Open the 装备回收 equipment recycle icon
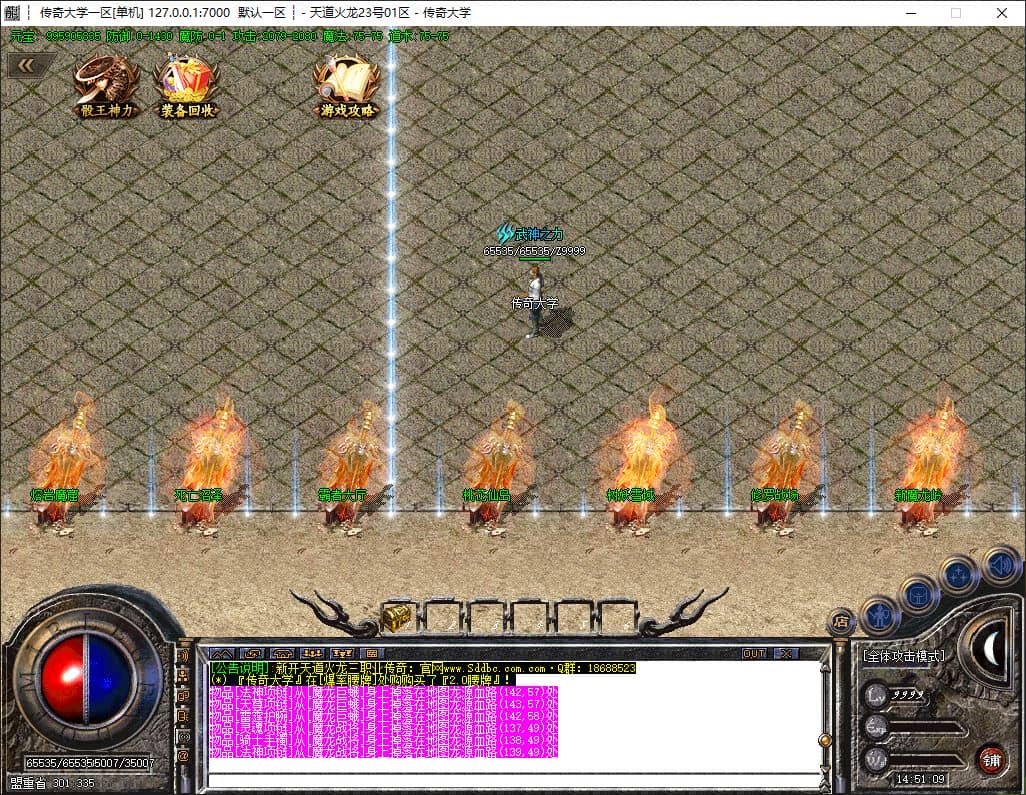 186,87
